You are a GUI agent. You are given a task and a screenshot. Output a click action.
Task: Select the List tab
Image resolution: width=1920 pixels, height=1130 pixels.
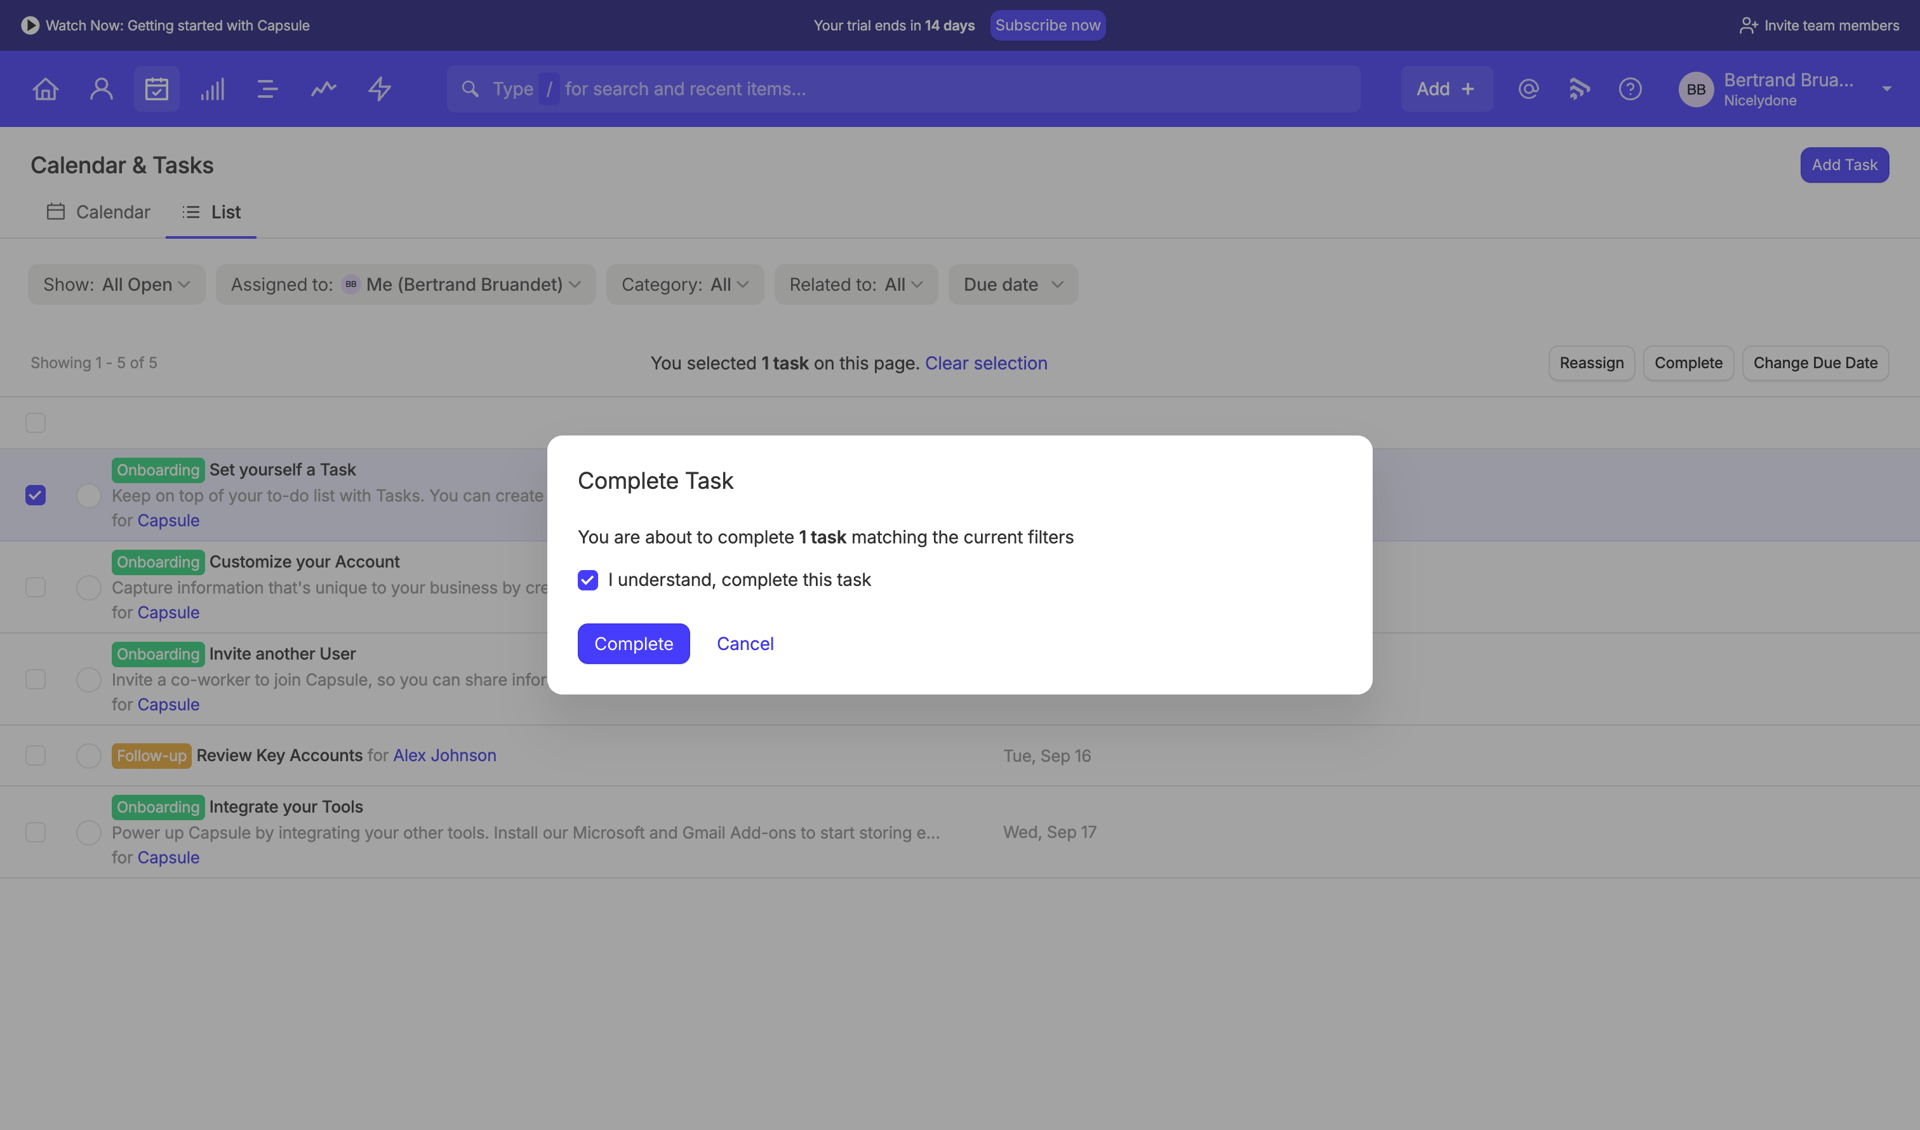[x=211, y=212]
